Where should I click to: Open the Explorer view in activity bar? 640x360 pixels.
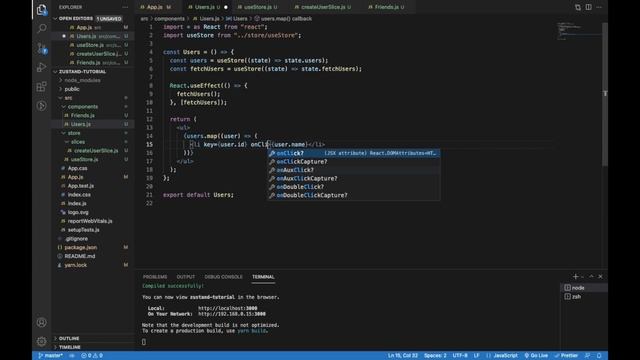[x=41, y=9]
